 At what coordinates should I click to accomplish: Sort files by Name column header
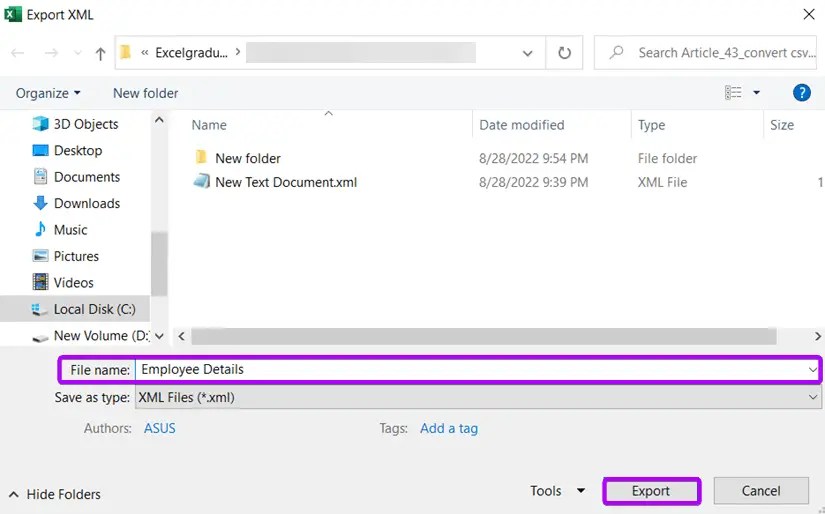click(209, 125)
